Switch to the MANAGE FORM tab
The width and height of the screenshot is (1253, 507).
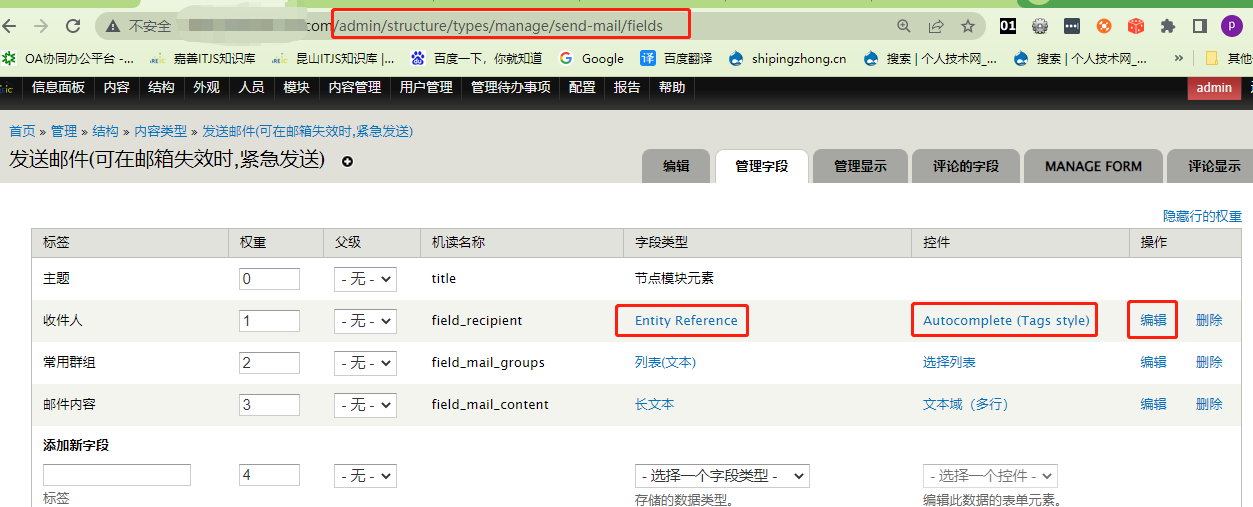point(1093,166)
